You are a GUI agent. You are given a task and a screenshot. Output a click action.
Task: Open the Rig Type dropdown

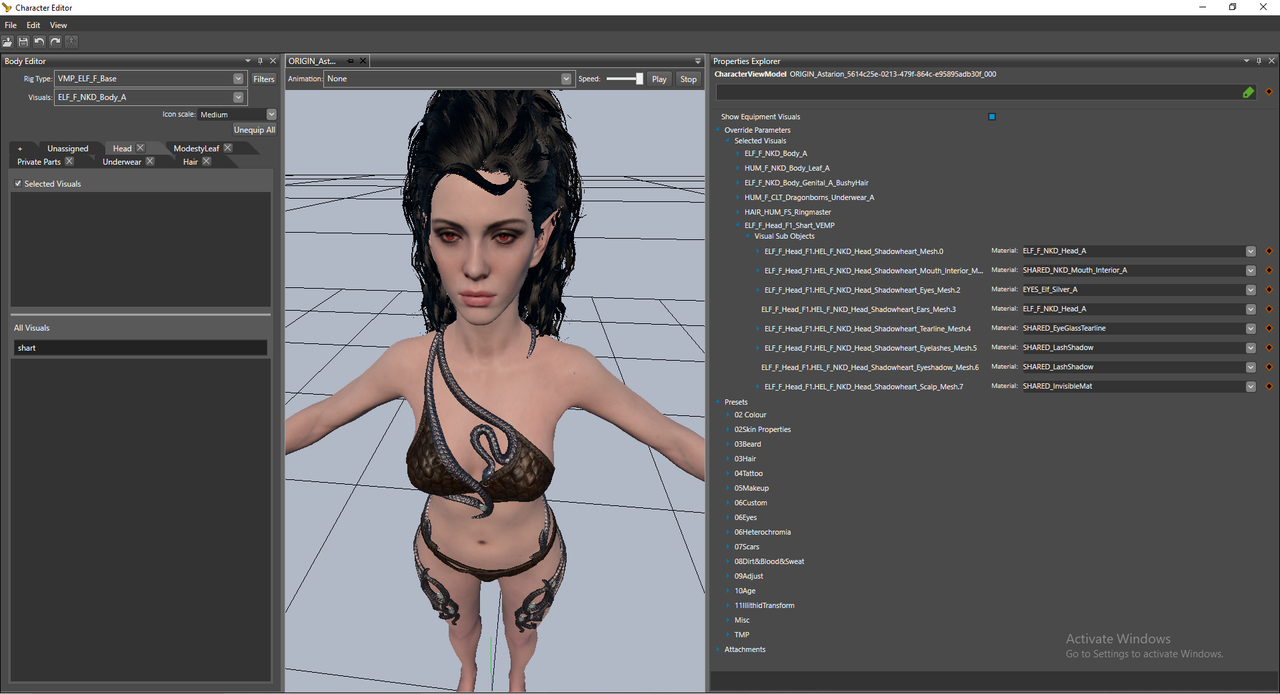238,78
